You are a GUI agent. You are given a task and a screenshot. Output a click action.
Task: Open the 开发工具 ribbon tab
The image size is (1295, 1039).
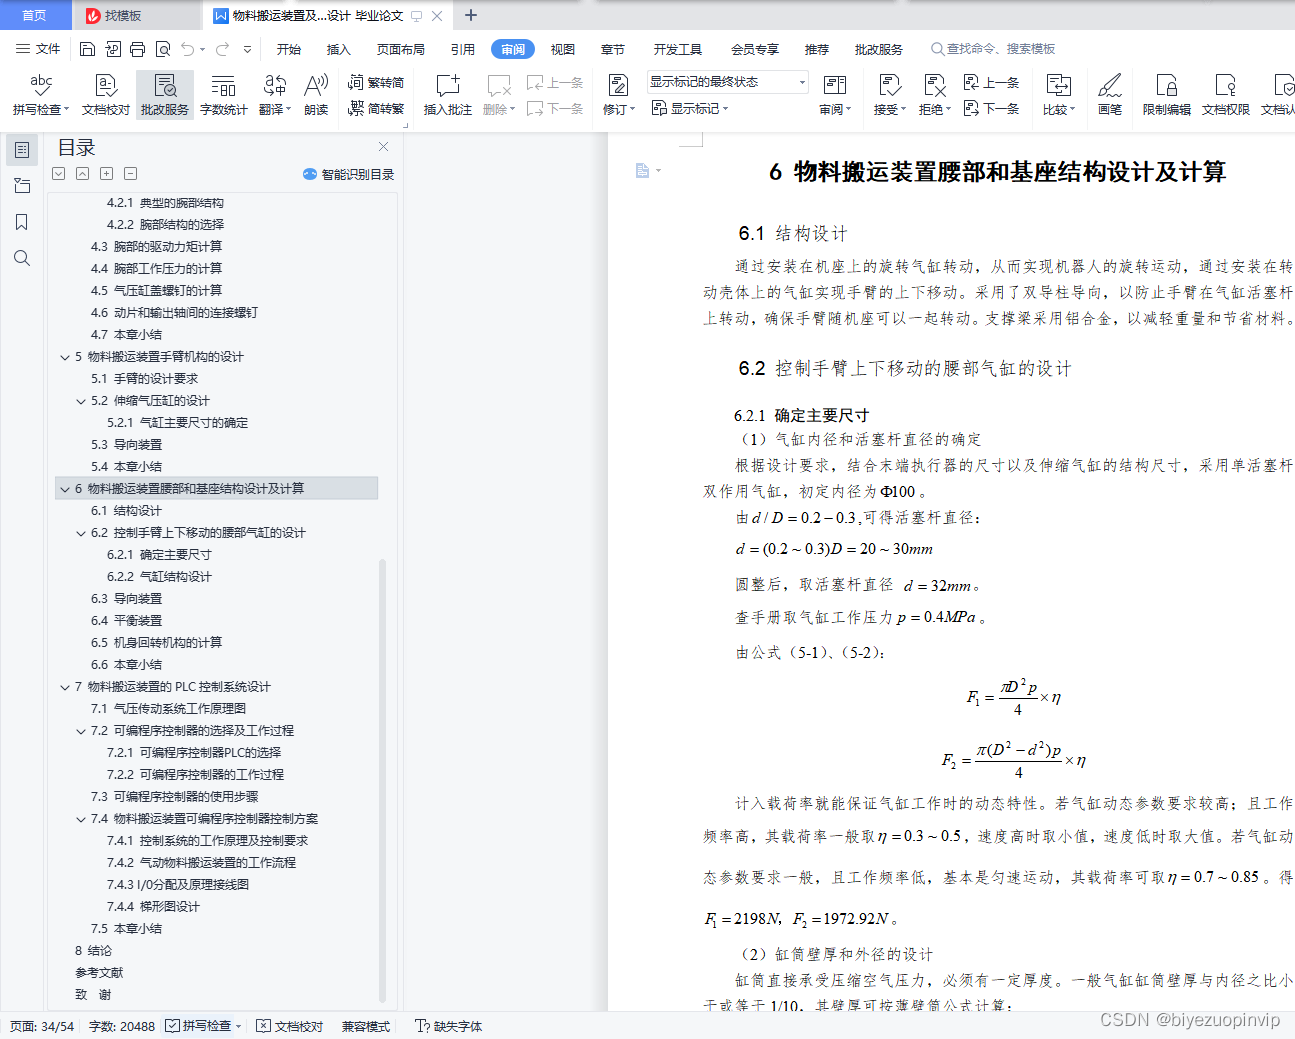678,49
